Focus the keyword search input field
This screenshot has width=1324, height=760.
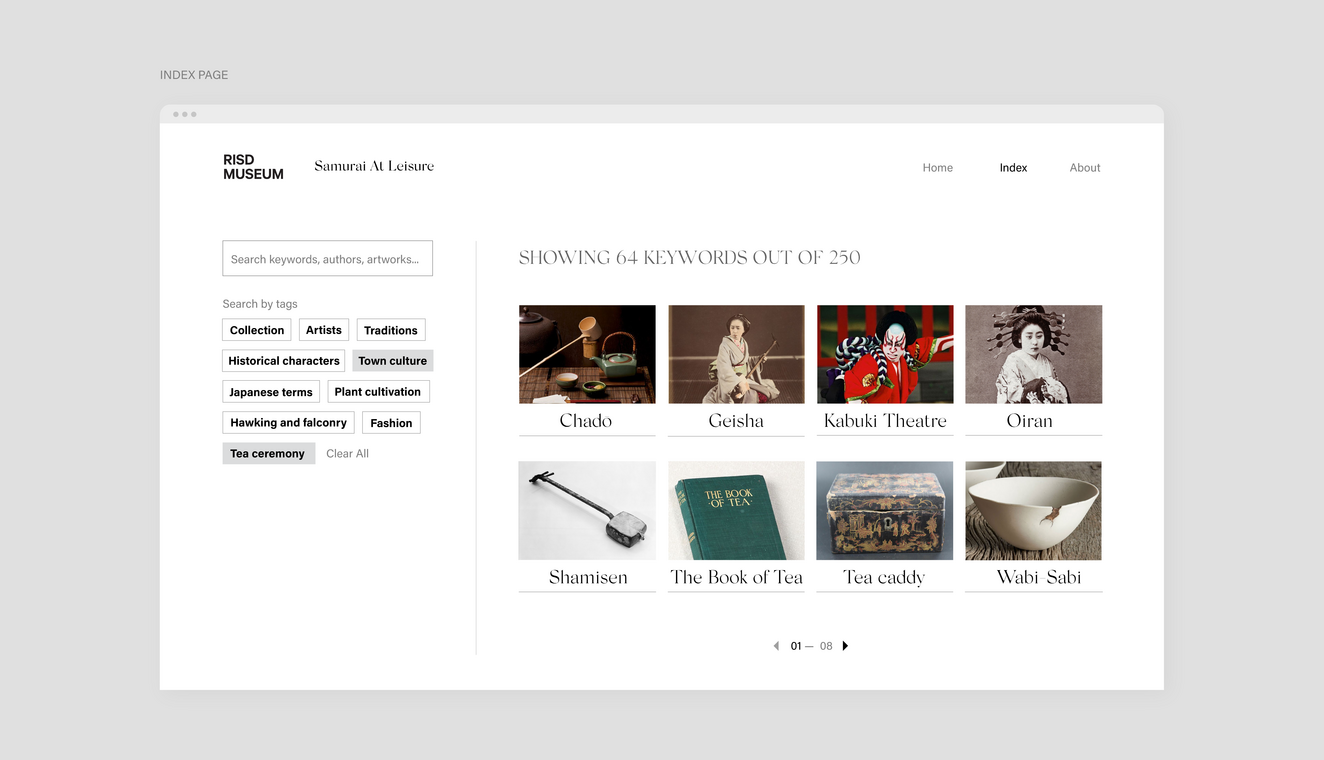327,259
